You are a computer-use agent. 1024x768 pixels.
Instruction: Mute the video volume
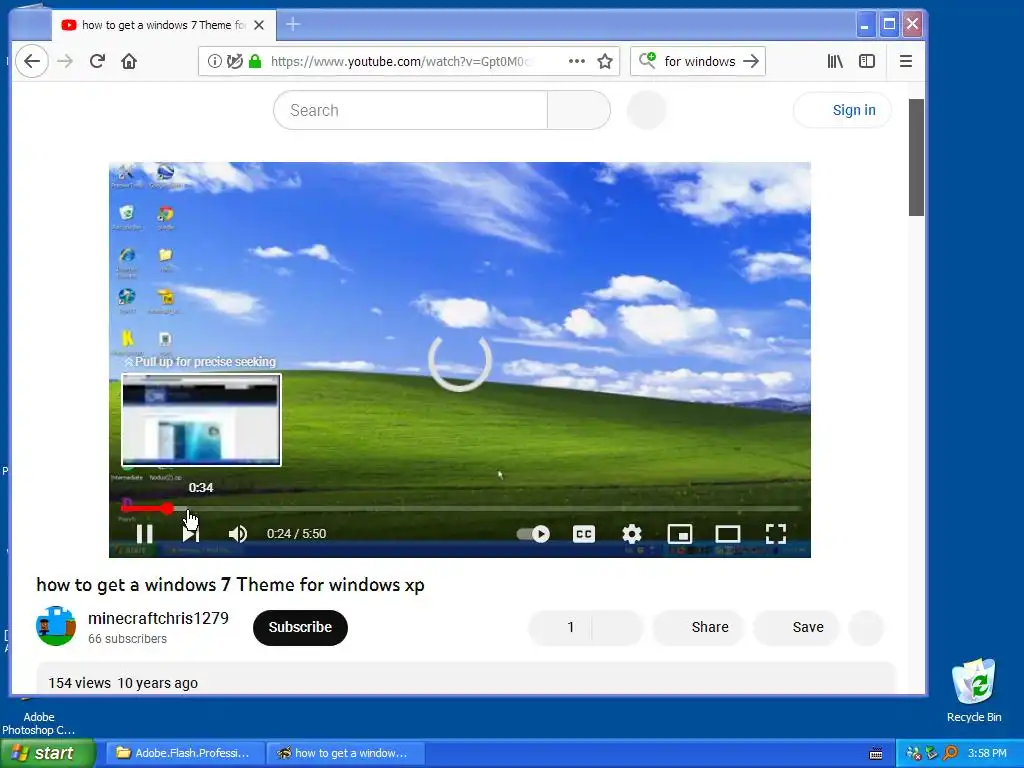(238, 534)
